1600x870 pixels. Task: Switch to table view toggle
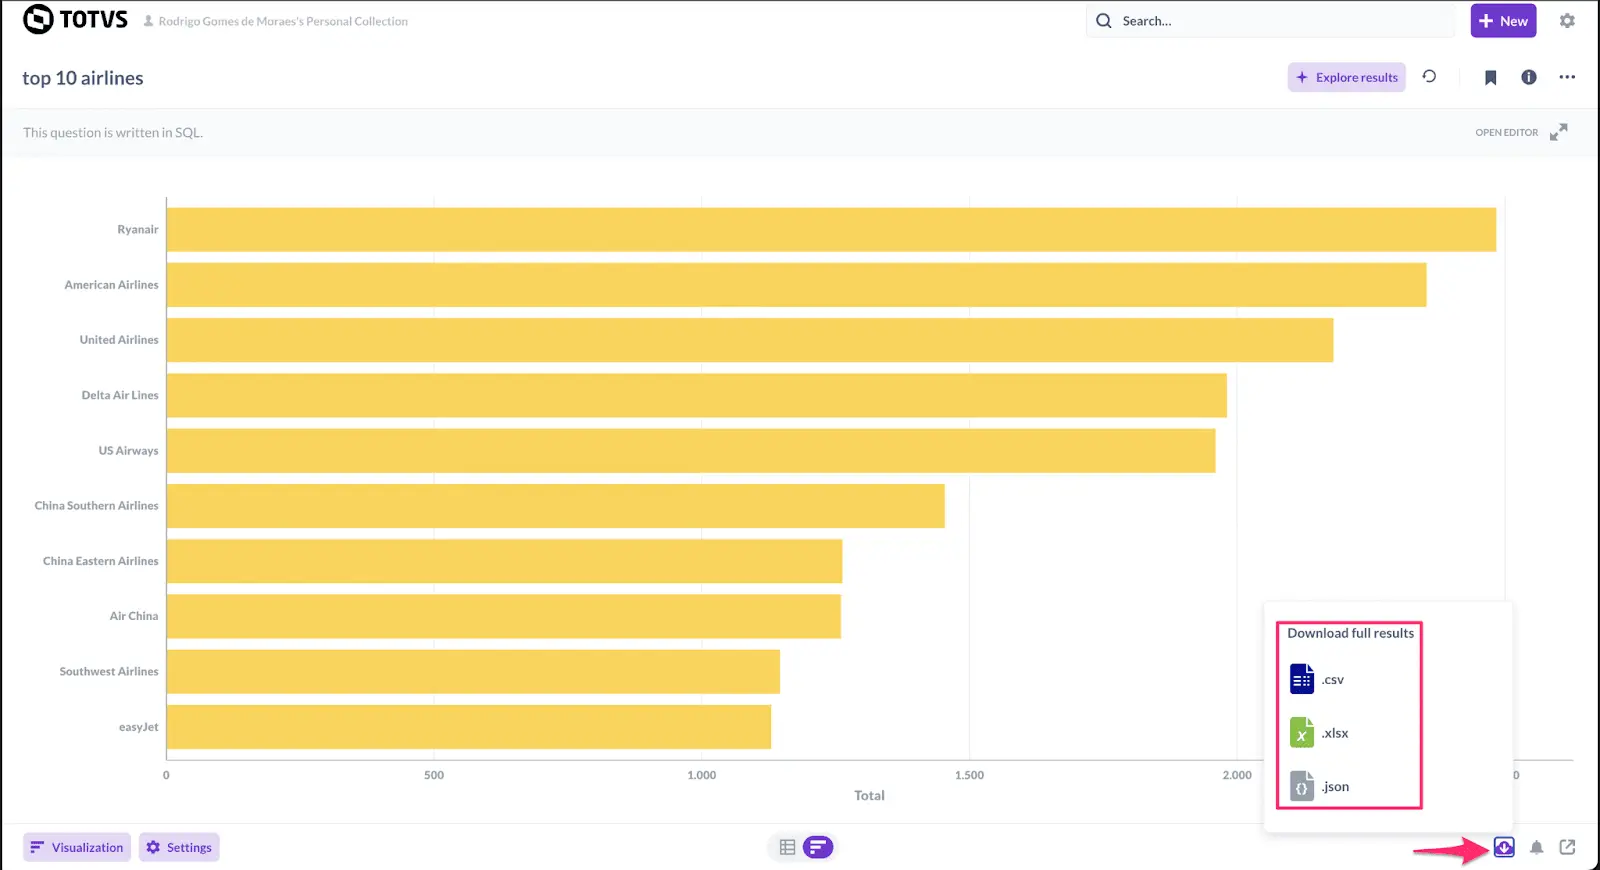click(x=787, y=847)
